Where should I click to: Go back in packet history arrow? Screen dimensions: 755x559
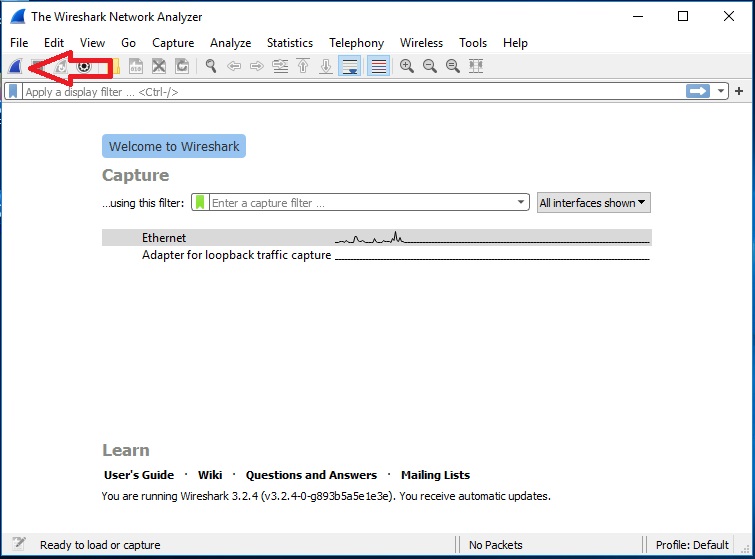(x=234, y=66)
